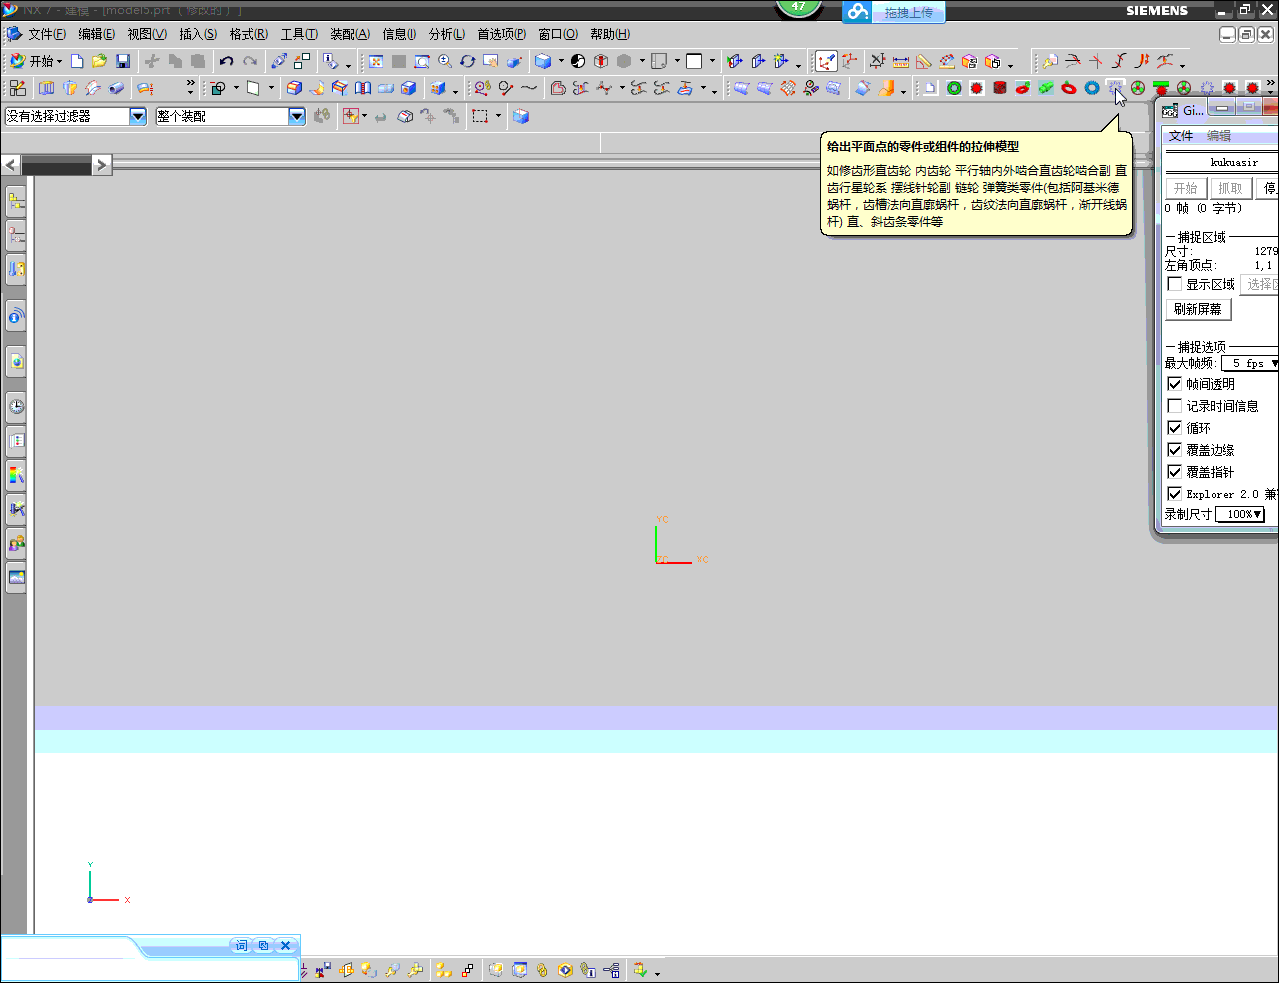Screen dimensions: 1279x983
Task: Enable the 记录时间信息 checkbox
Action: (1175, 406)
